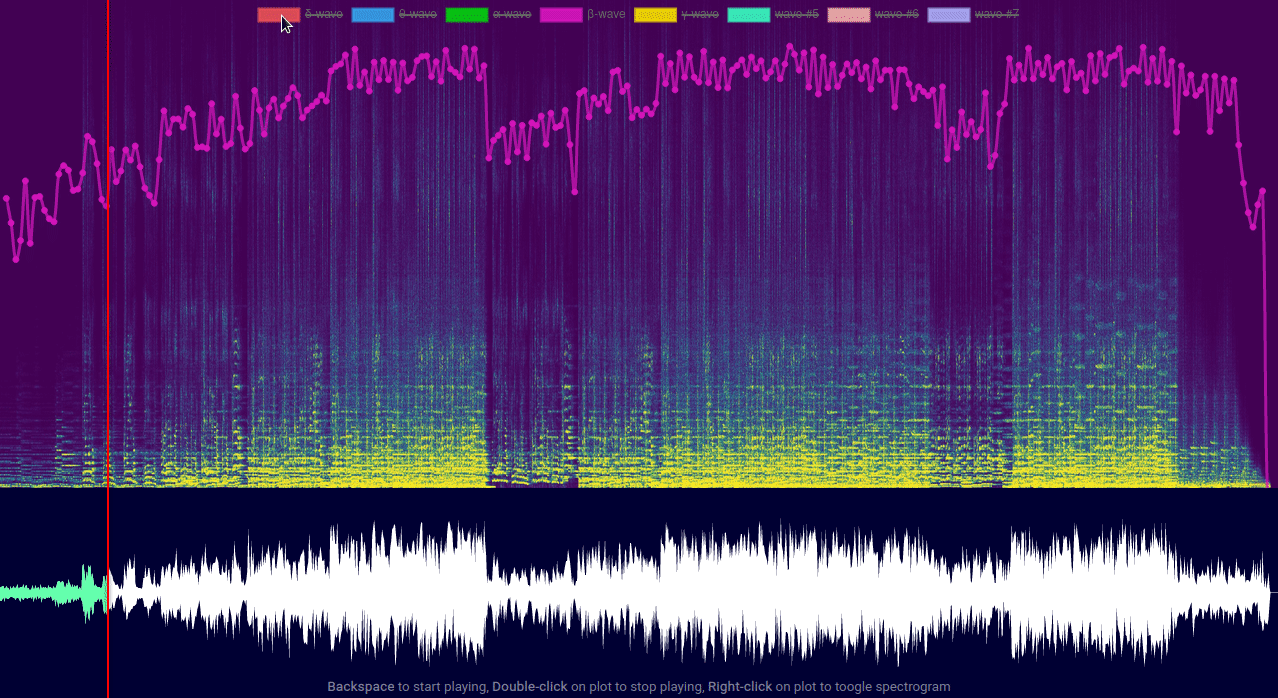Click the keyboard shortcut hint text at the bottom
1278x698 pixels.
coord(638,687)
